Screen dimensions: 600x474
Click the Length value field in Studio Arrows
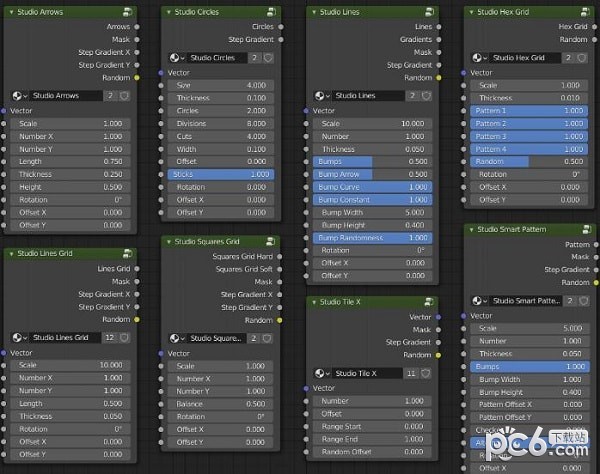70,162
